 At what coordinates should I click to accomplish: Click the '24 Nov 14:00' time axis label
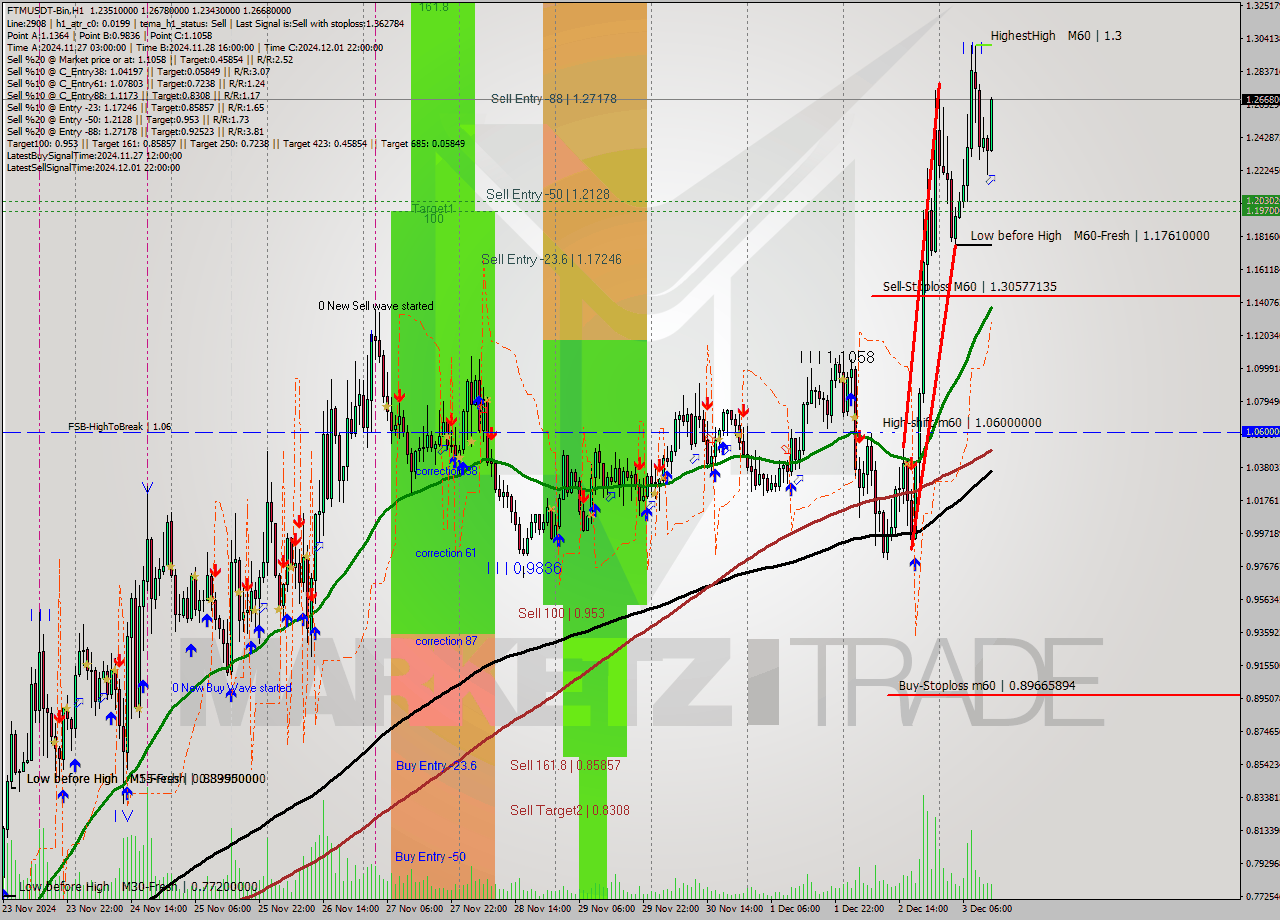[161, 909]
